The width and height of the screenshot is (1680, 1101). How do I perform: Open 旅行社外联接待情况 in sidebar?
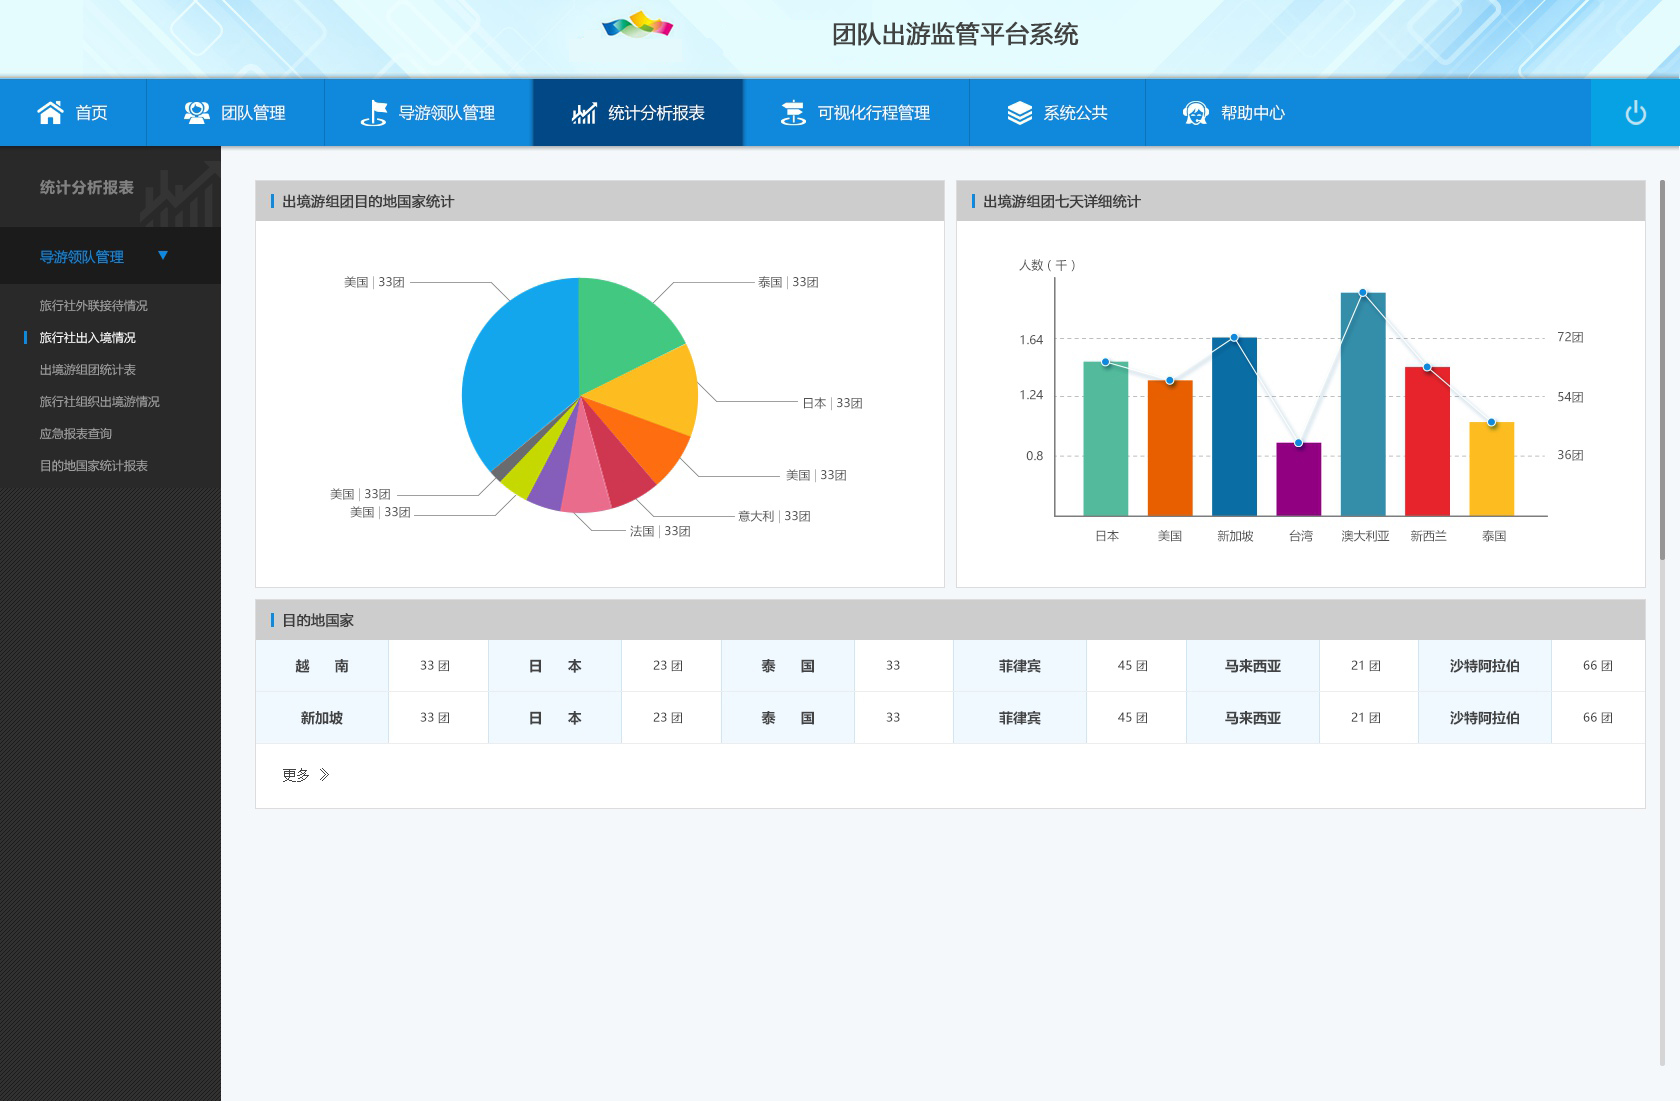click(x=93, y=306)
